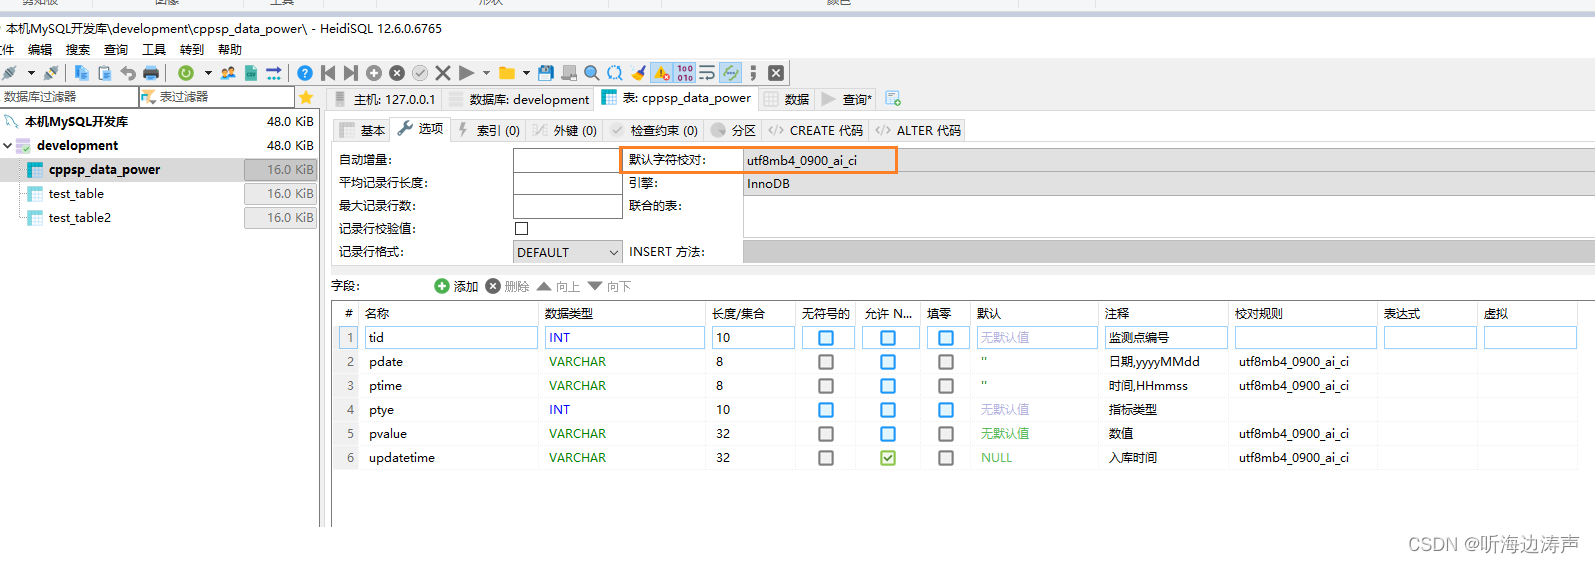The width and height of the screenshot is (1595, 563).
Task: Select the cppsp_data_power table
Action: (104, 170)
